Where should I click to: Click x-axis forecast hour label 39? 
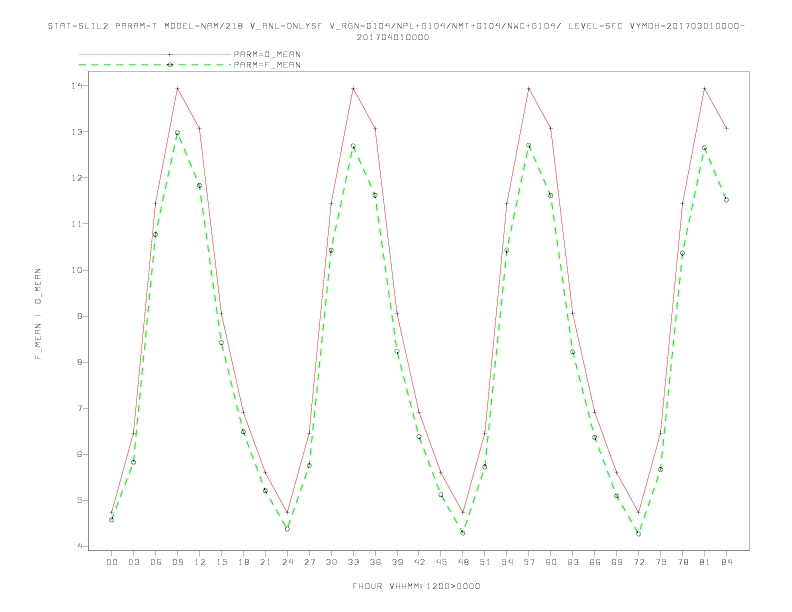tap(397, 562)
